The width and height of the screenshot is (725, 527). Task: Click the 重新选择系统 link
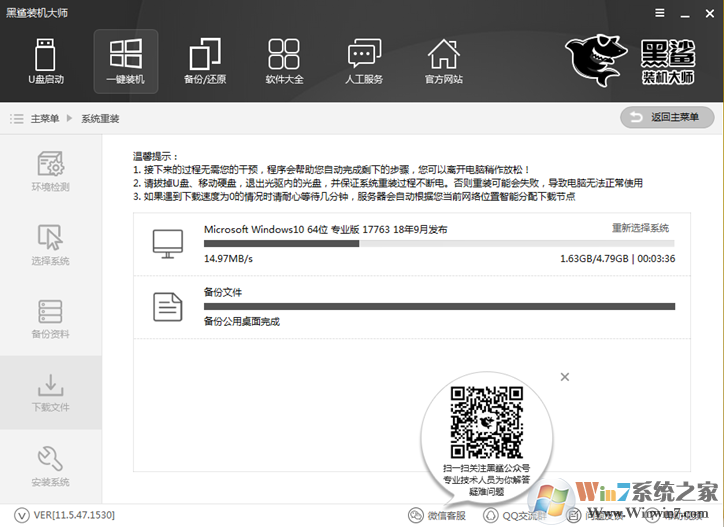[x=640, y=228]
